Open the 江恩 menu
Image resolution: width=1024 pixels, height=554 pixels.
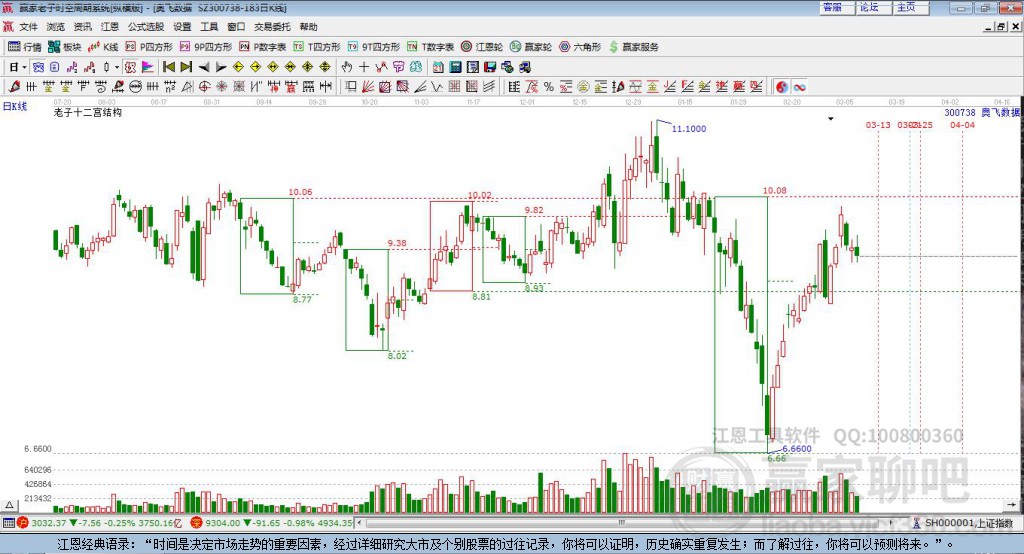[x=110, y=27]
